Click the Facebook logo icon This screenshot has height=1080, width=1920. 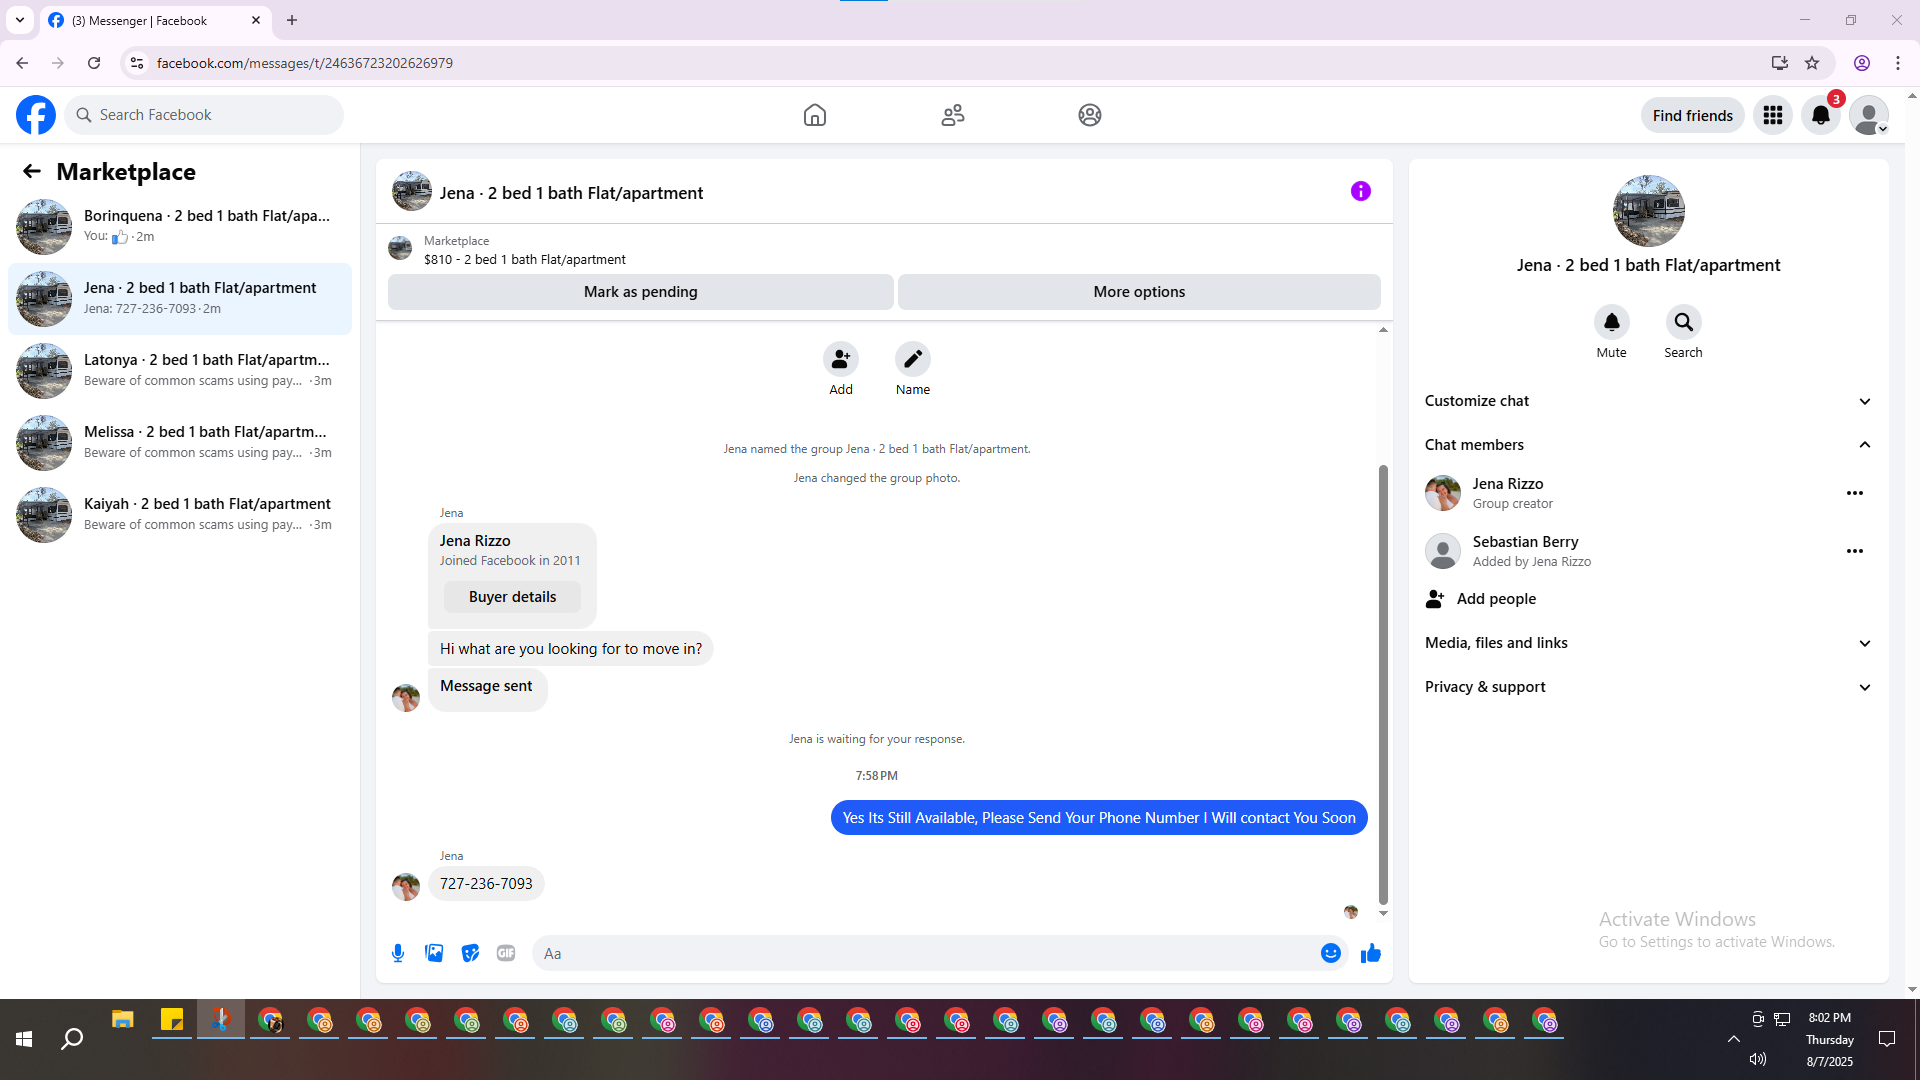36,115
